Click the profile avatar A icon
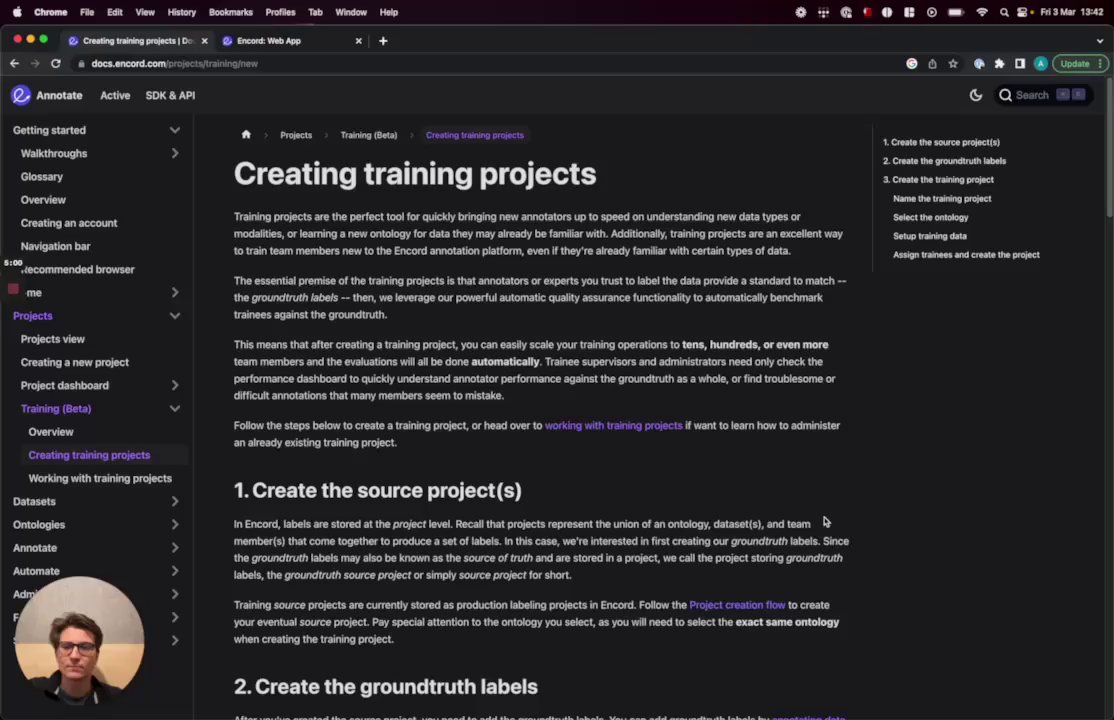Screen dimensions: 1114x720 [1040, 64]
